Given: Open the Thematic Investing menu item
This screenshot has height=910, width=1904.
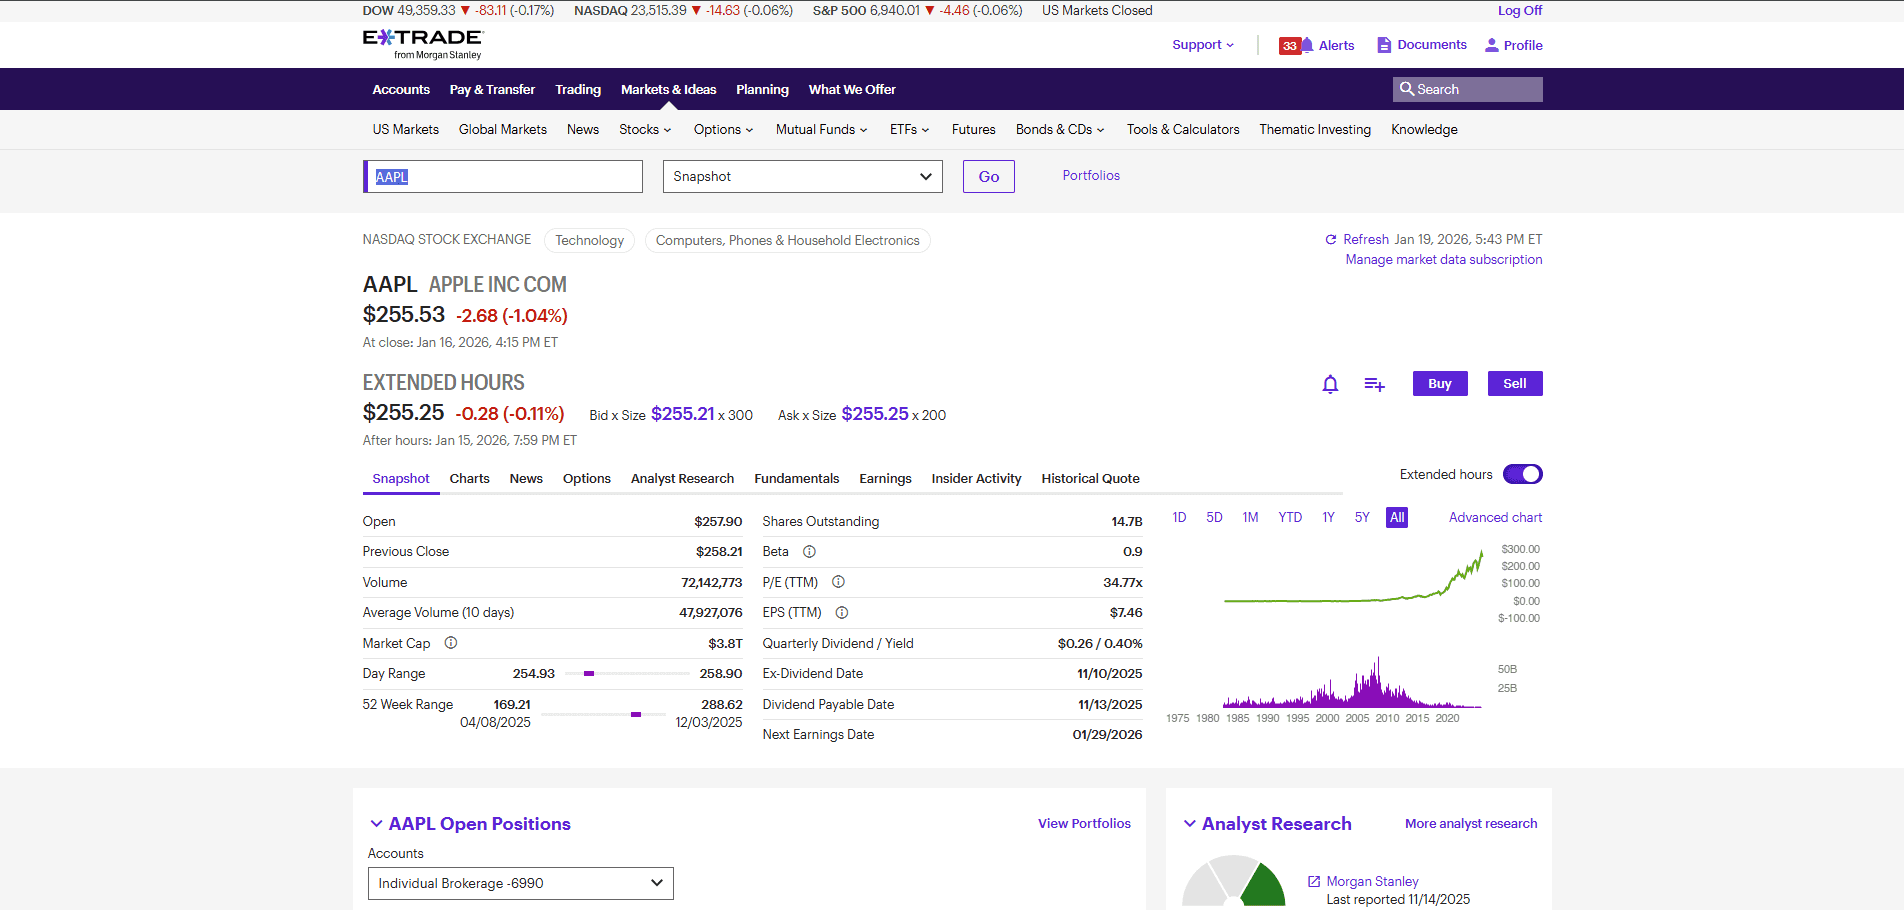Looking at the screenshot, I should (1315, 129).
